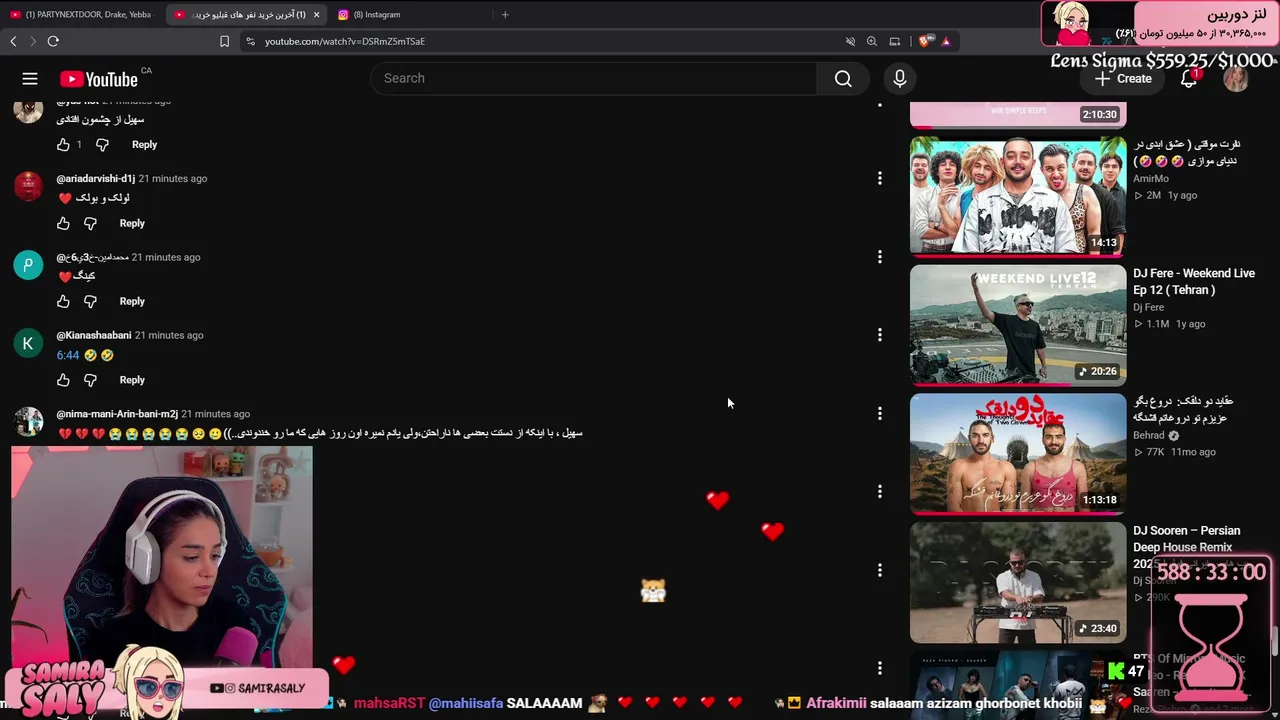
Task: Go to the YouTube home logo
Action: point(98,79)
